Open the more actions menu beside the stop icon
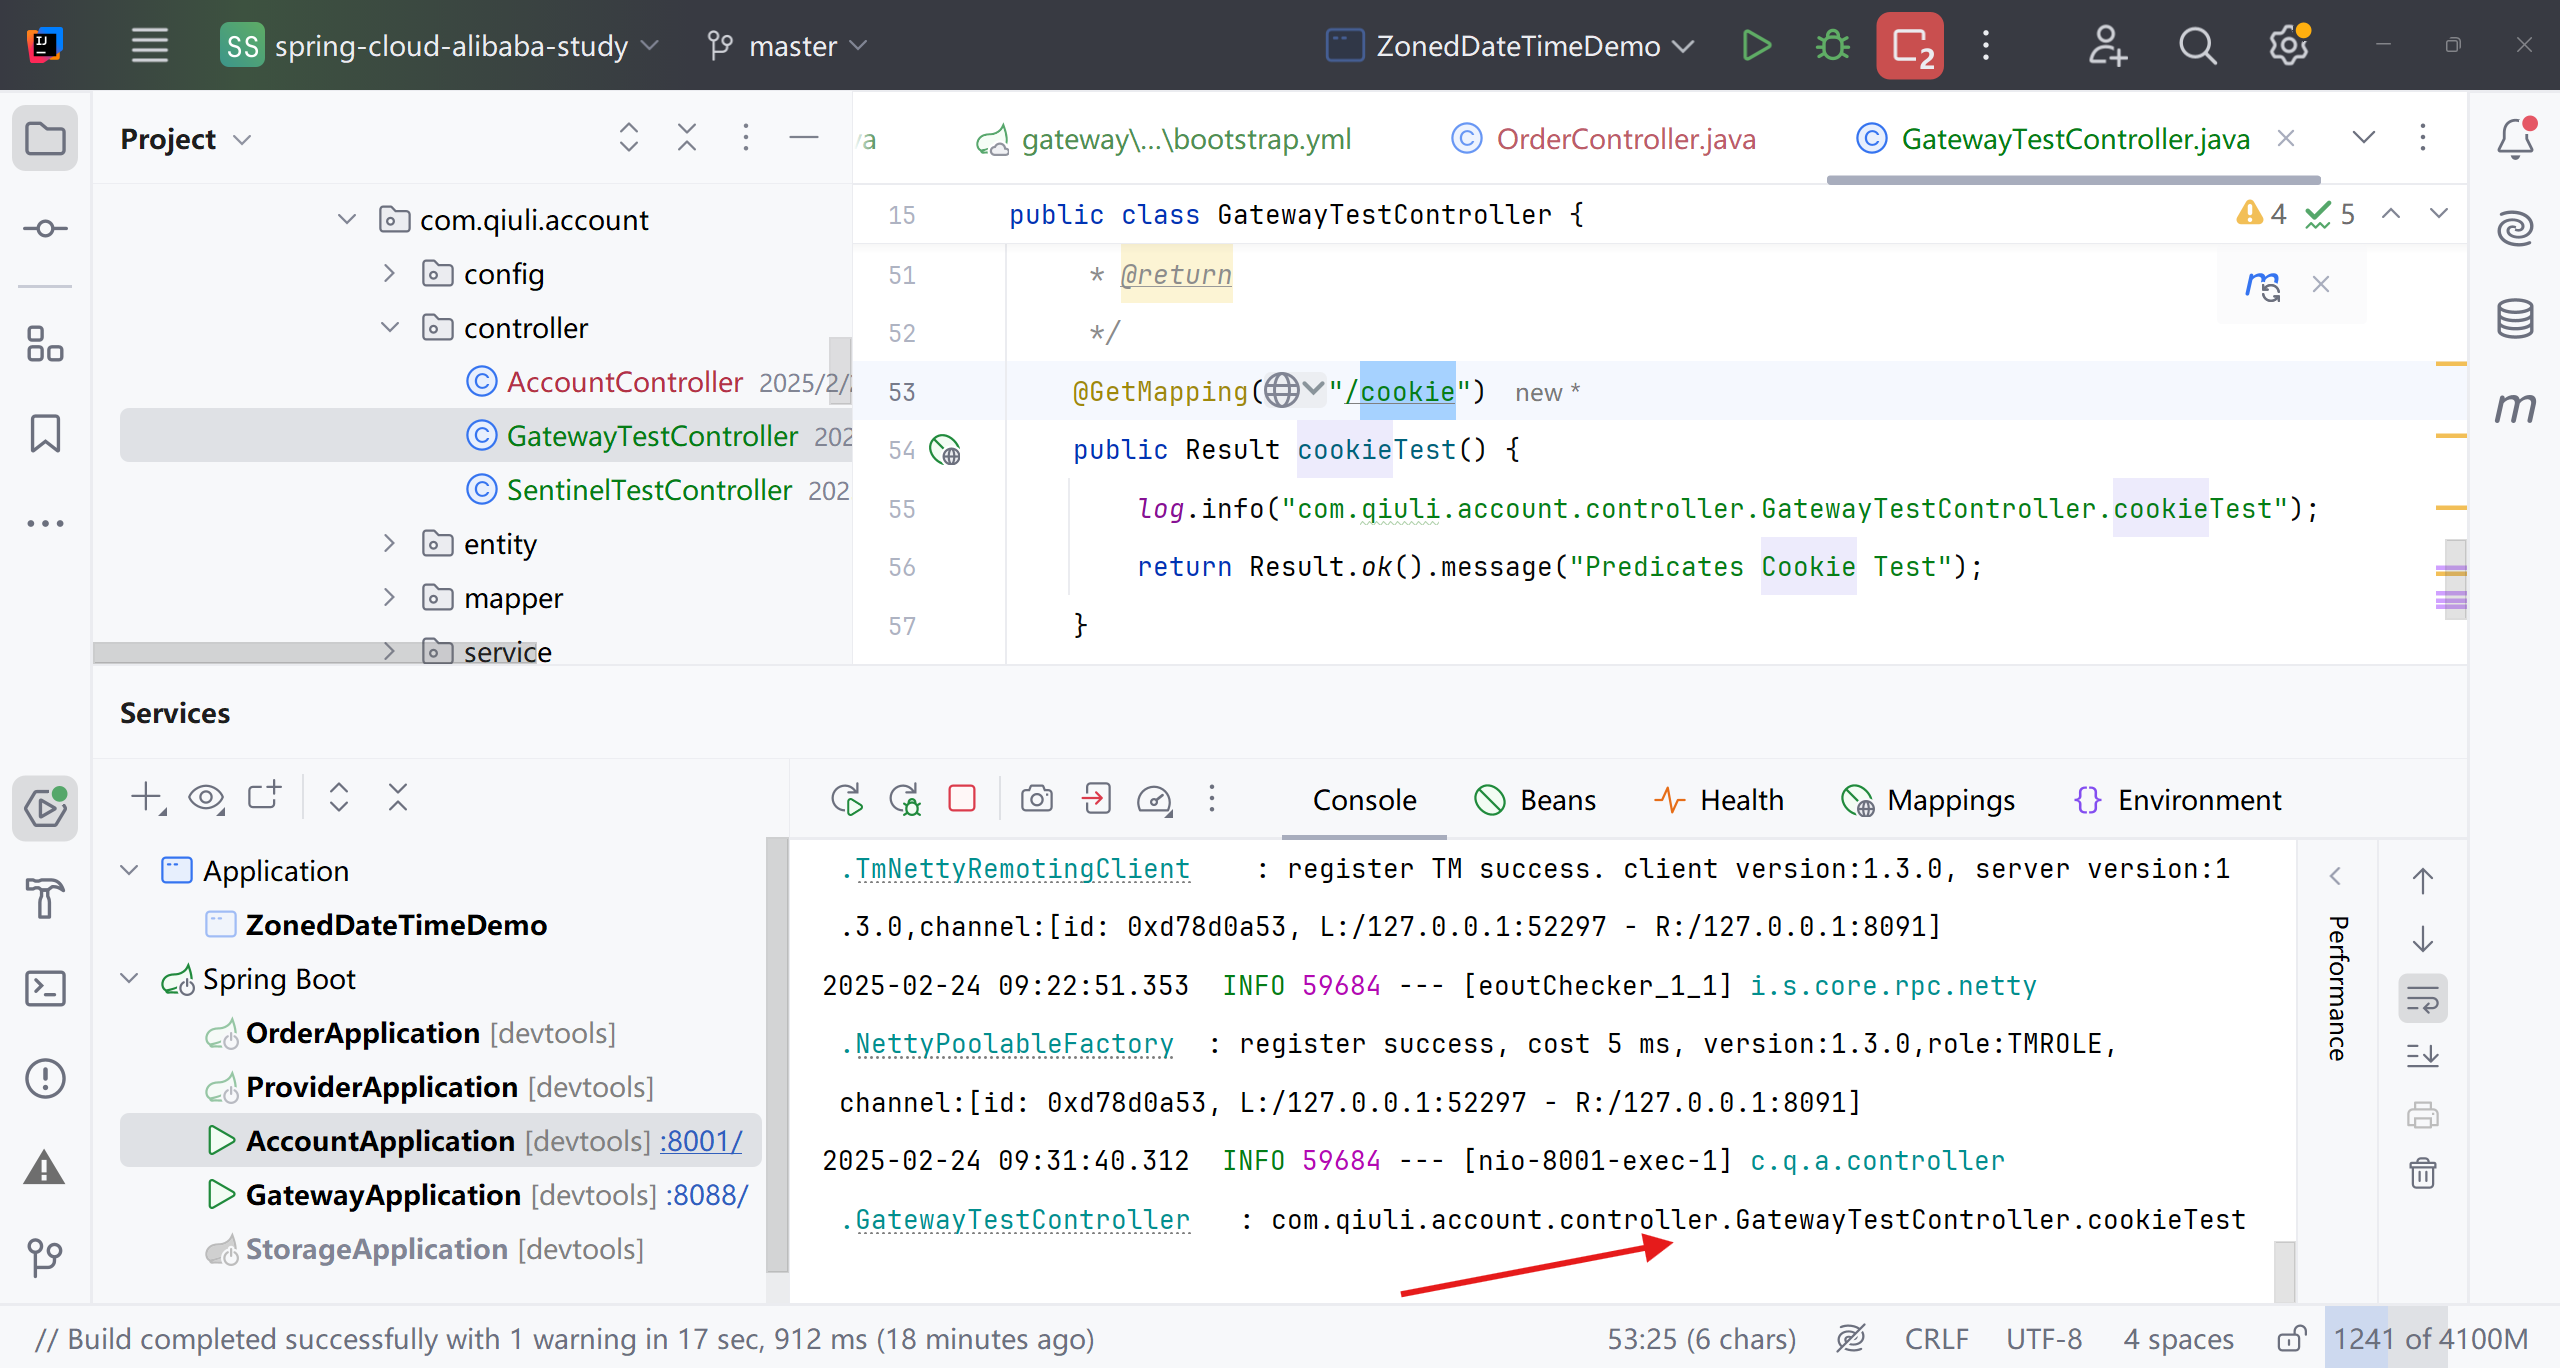Screen dimensions: 2560x1368 [1986, 45]
